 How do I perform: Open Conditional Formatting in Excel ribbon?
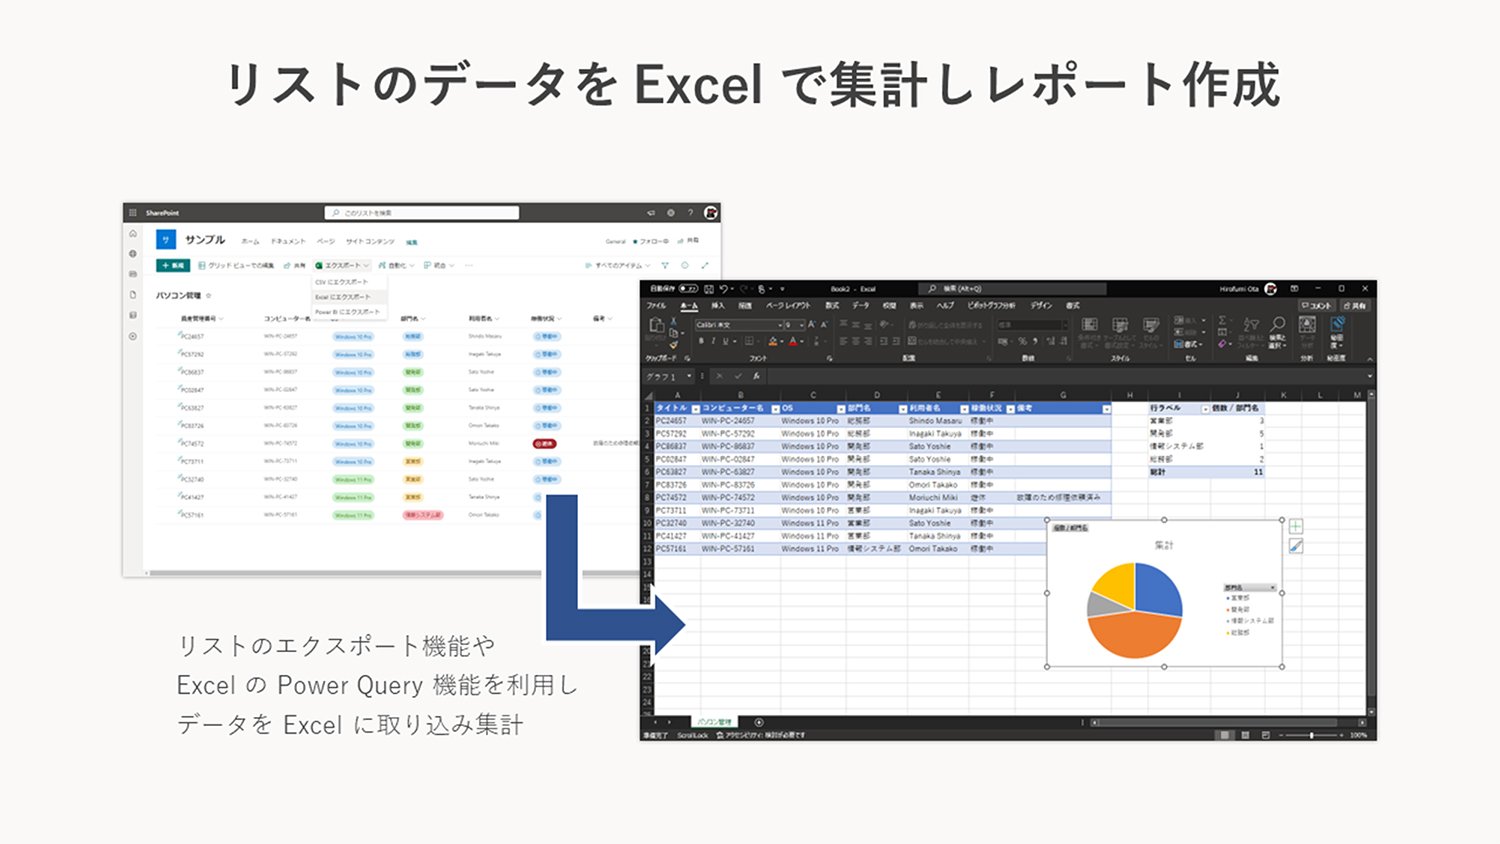pos(1090,332)
